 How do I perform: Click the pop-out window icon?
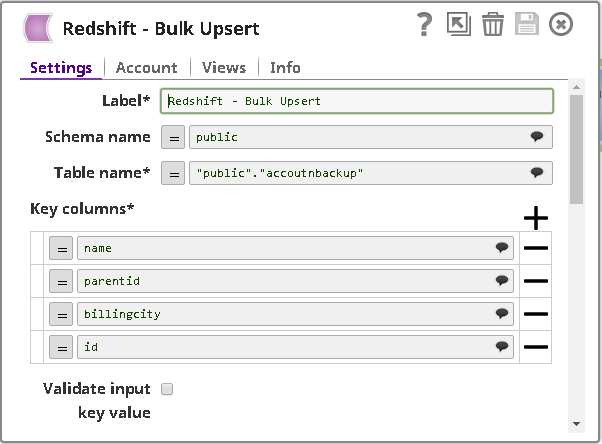tap(459, 24)
